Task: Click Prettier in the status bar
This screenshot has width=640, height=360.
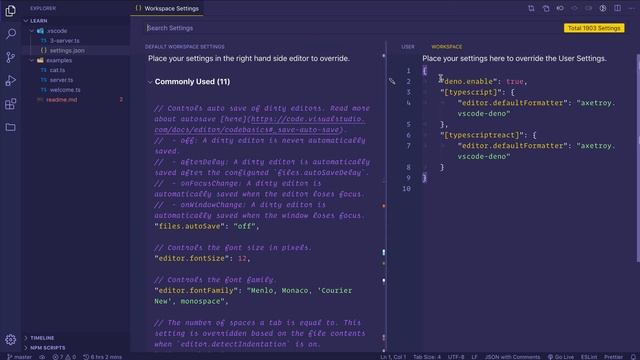Action: pyautogui.click(x=613, y=357)
